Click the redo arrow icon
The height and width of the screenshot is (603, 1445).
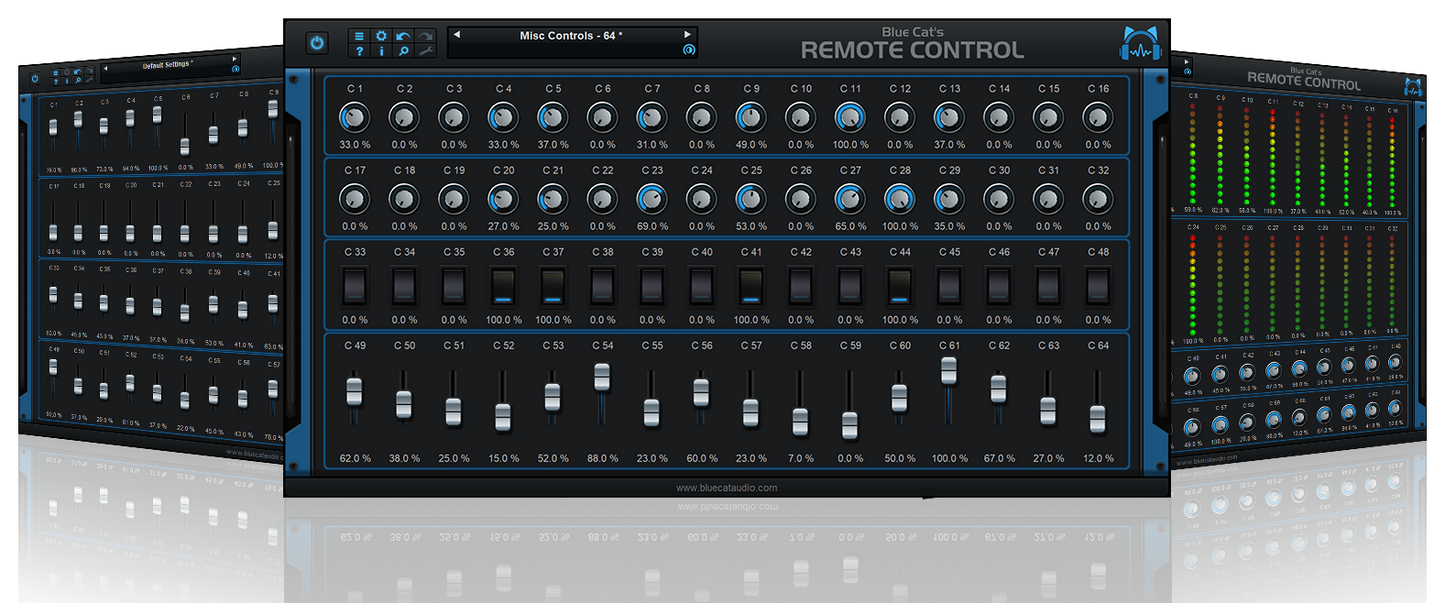pyautogui.click(x=425, y=36)
